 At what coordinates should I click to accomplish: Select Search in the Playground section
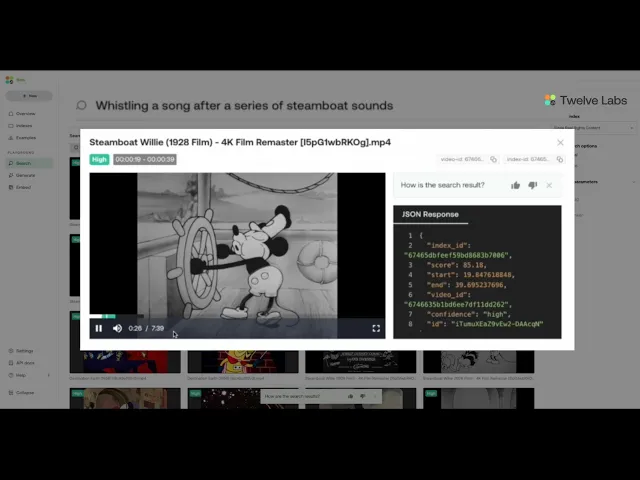tap(29, 163)
